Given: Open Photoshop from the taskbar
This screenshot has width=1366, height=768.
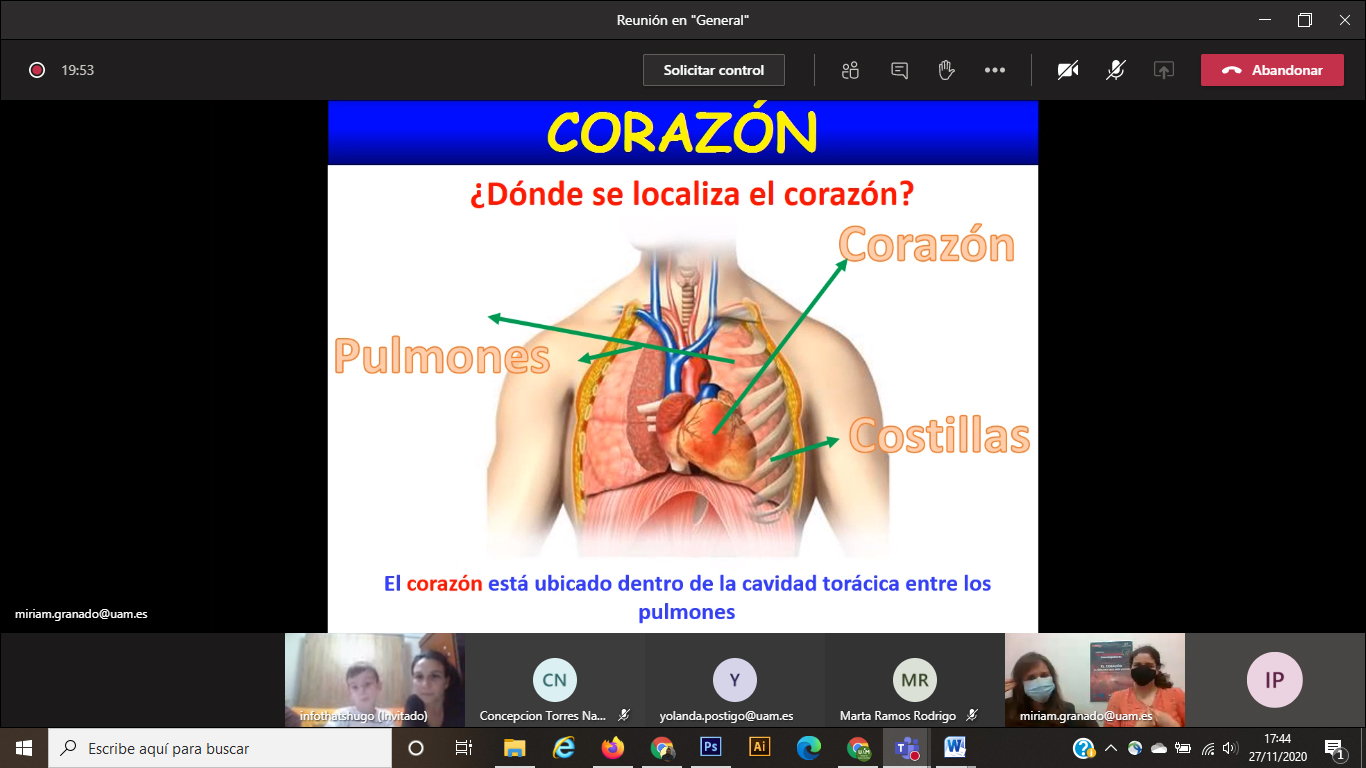Looking at the screenshot, I should pos(711,747).
